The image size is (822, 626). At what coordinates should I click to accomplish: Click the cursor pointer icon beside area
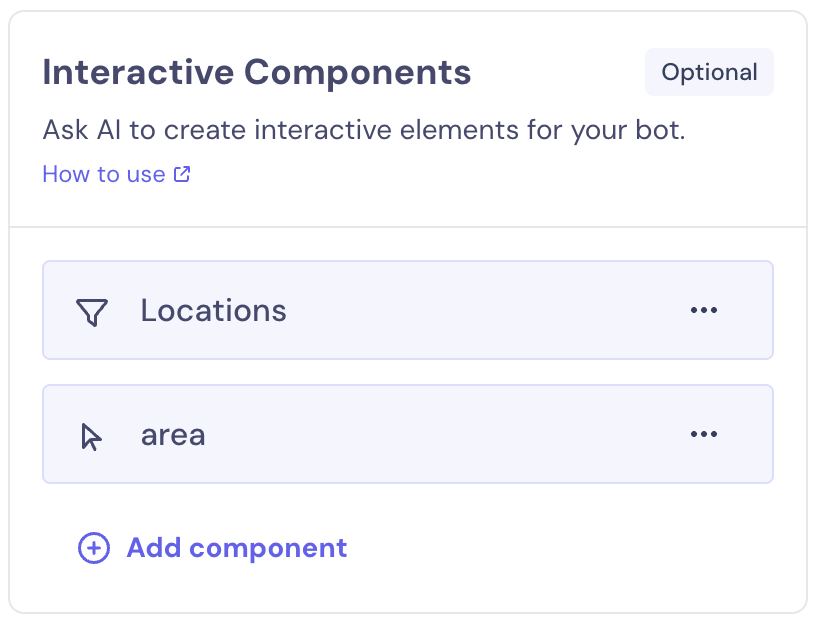pyautogui.click(x=91, y=436)
